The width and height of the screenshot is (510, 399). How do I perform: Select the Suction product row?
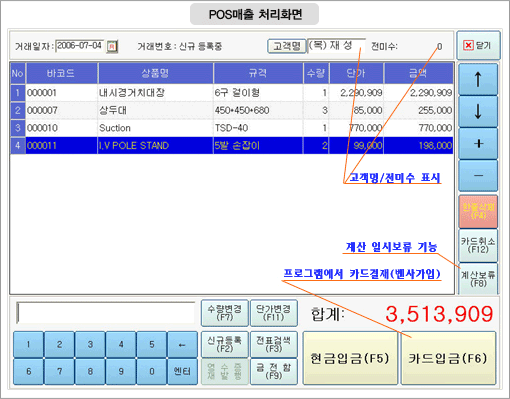point(232,128)
